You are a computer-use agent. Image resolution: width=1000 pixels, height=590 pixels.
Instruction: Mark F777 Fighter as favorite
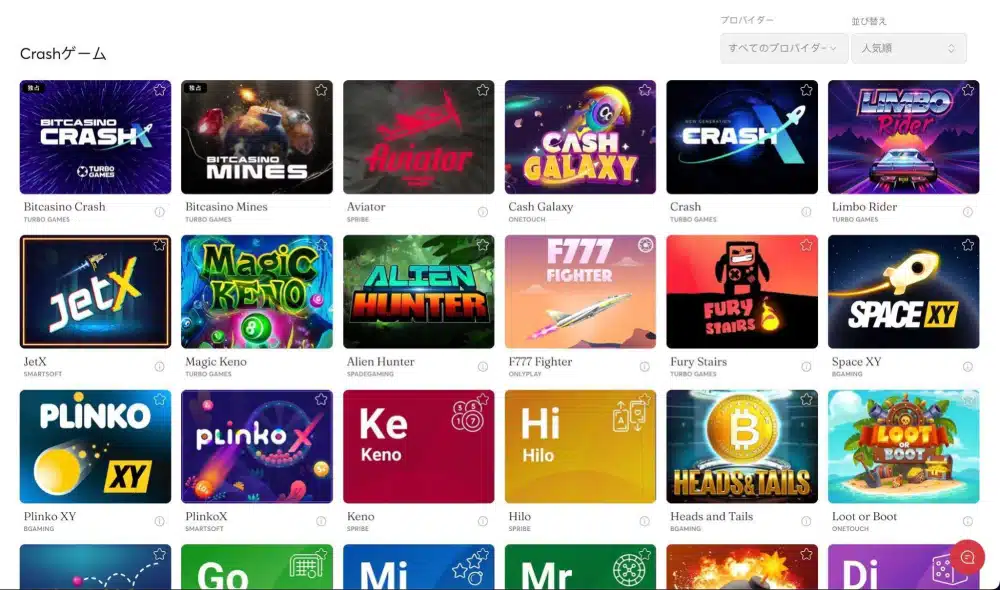point(645,245)
